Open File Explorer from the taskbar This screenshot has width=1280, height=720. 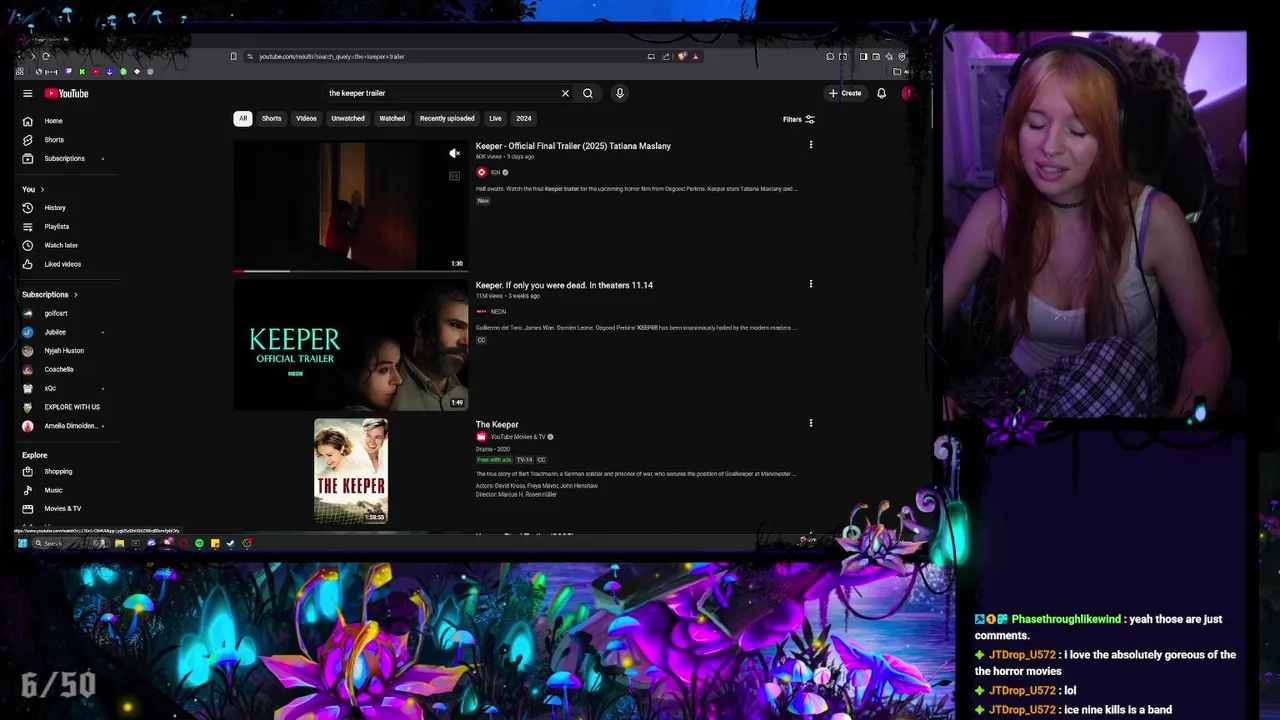point(119,543)
